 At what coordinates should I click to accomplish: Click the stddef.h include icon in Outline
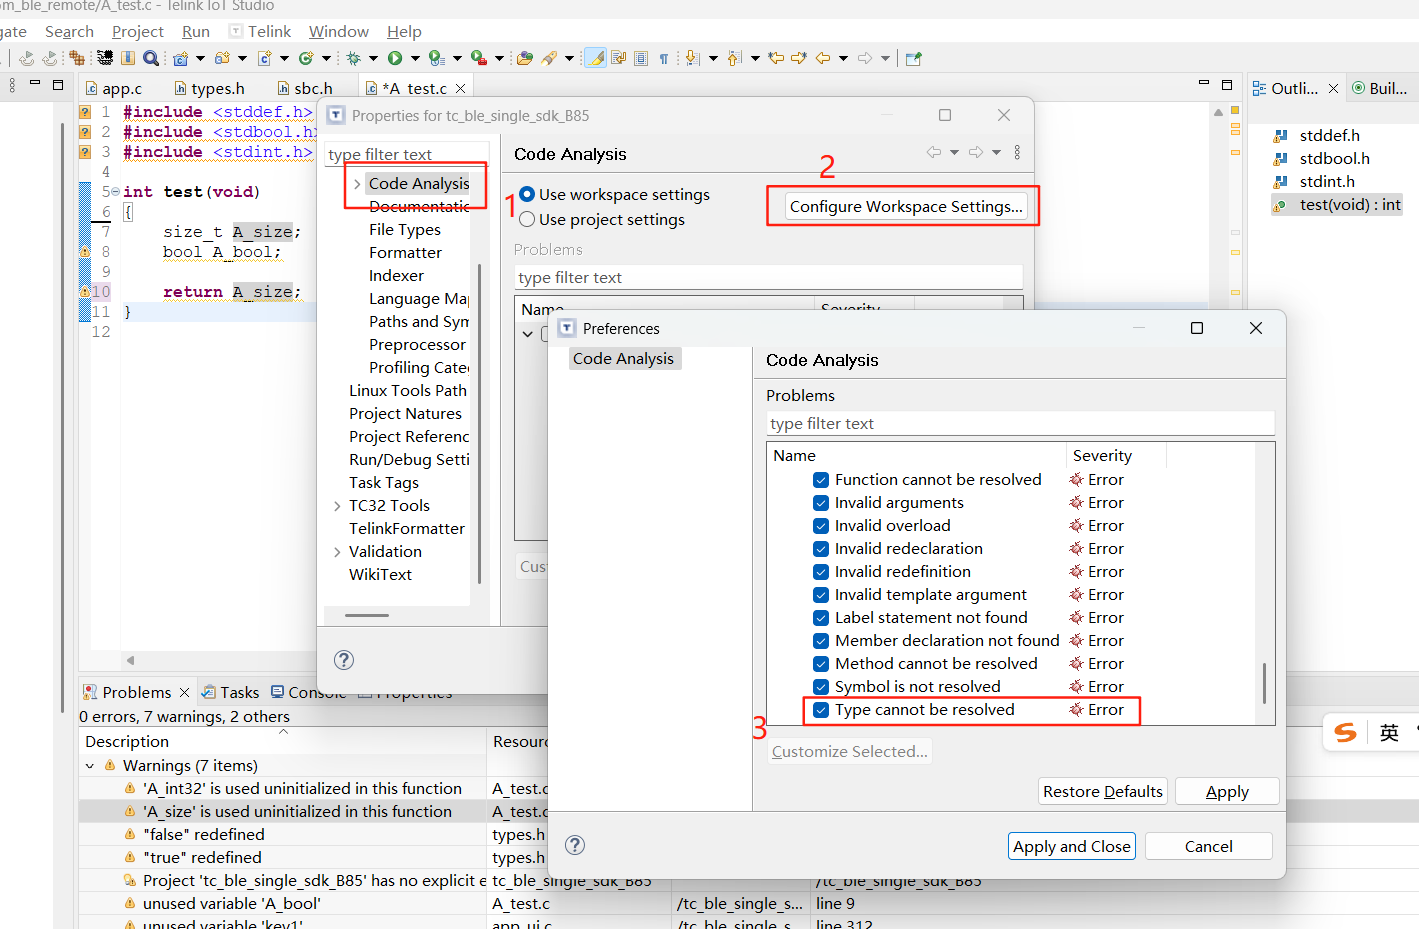tap(1279, 135)
